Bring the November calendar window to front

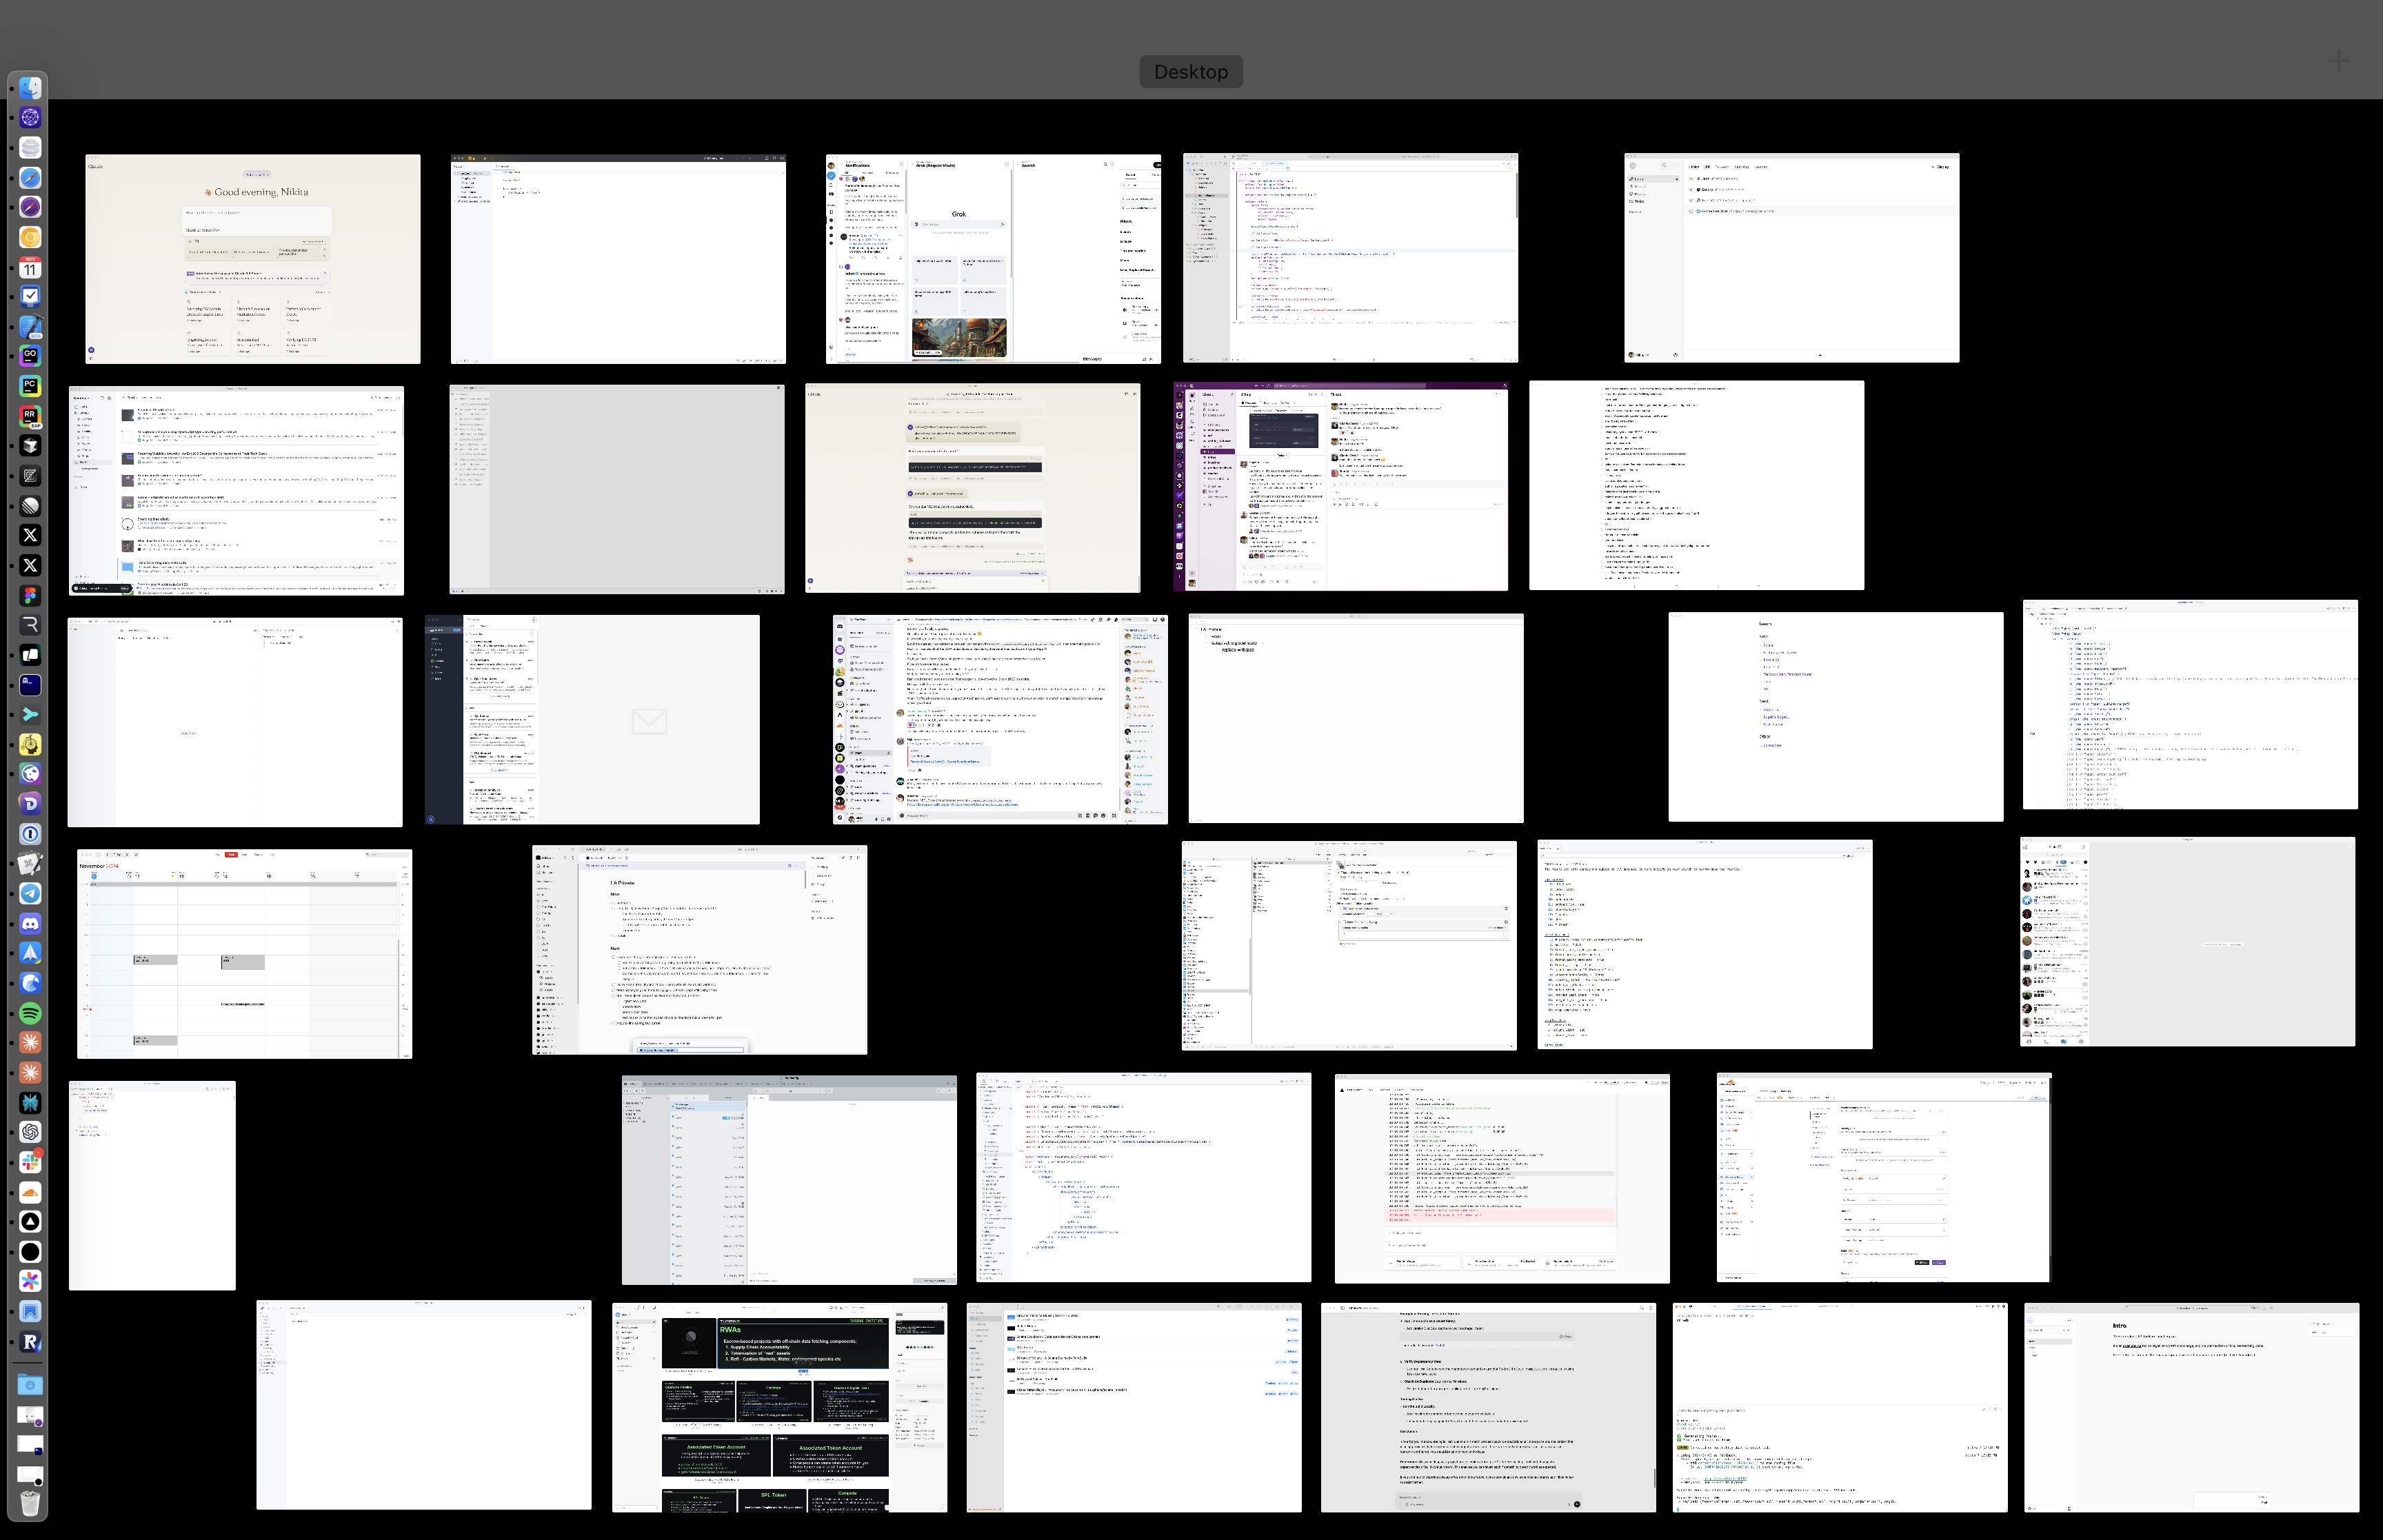coord(244,953)
